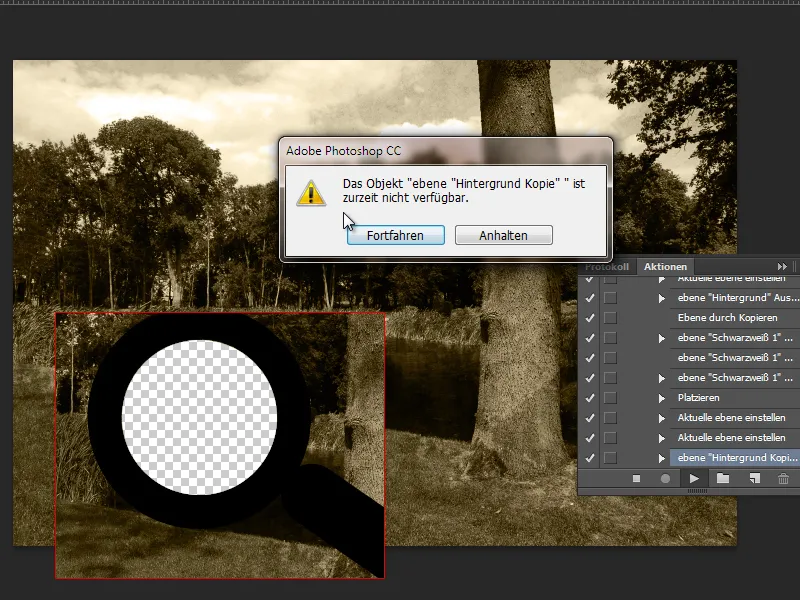The image size is (800, 600).
Task: Expand the ebene "Hintergrund" Aus... step
Action: (662, 298)
